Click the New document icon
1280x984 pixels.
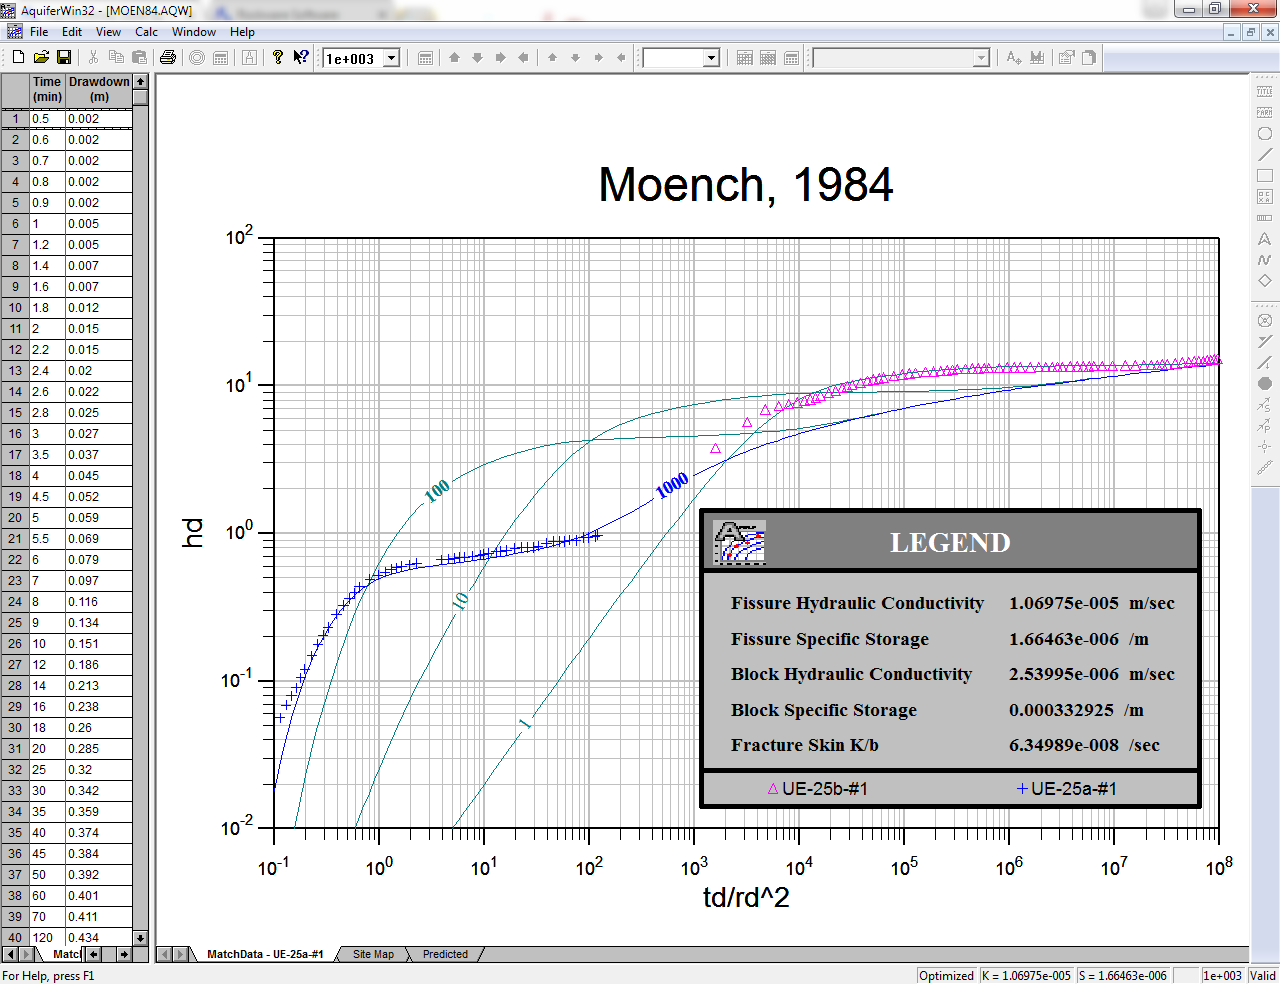point(17,58)
